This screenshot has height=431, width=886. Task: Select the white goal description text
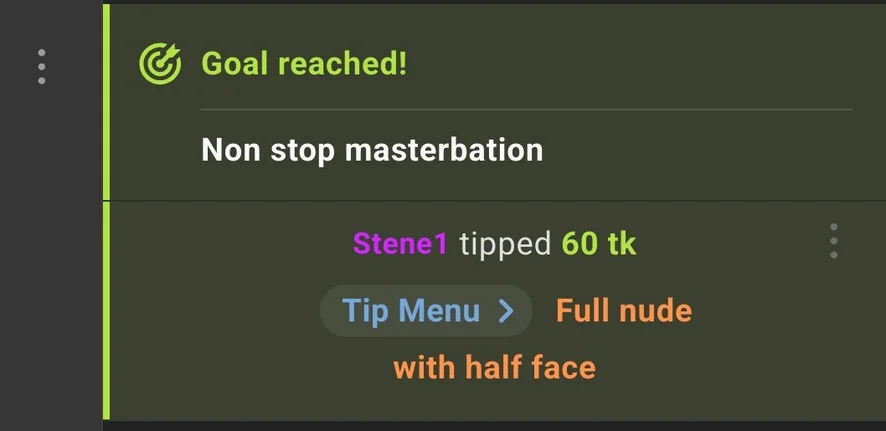point(372,151)
